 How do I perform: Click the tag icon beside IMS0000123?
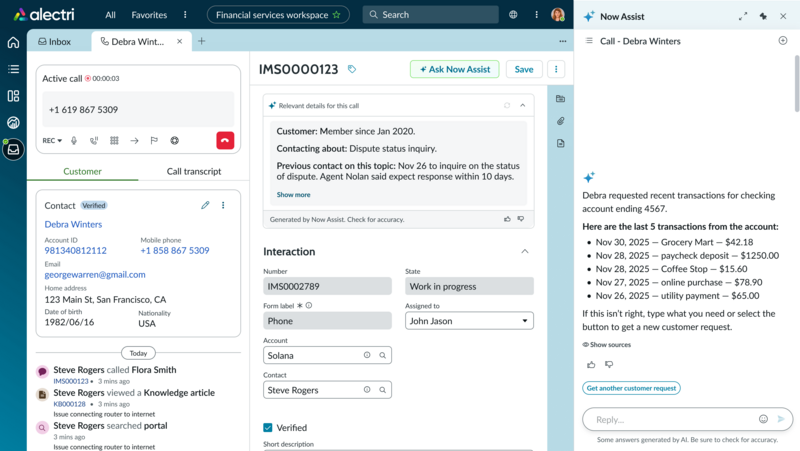[x=352, y=69]
